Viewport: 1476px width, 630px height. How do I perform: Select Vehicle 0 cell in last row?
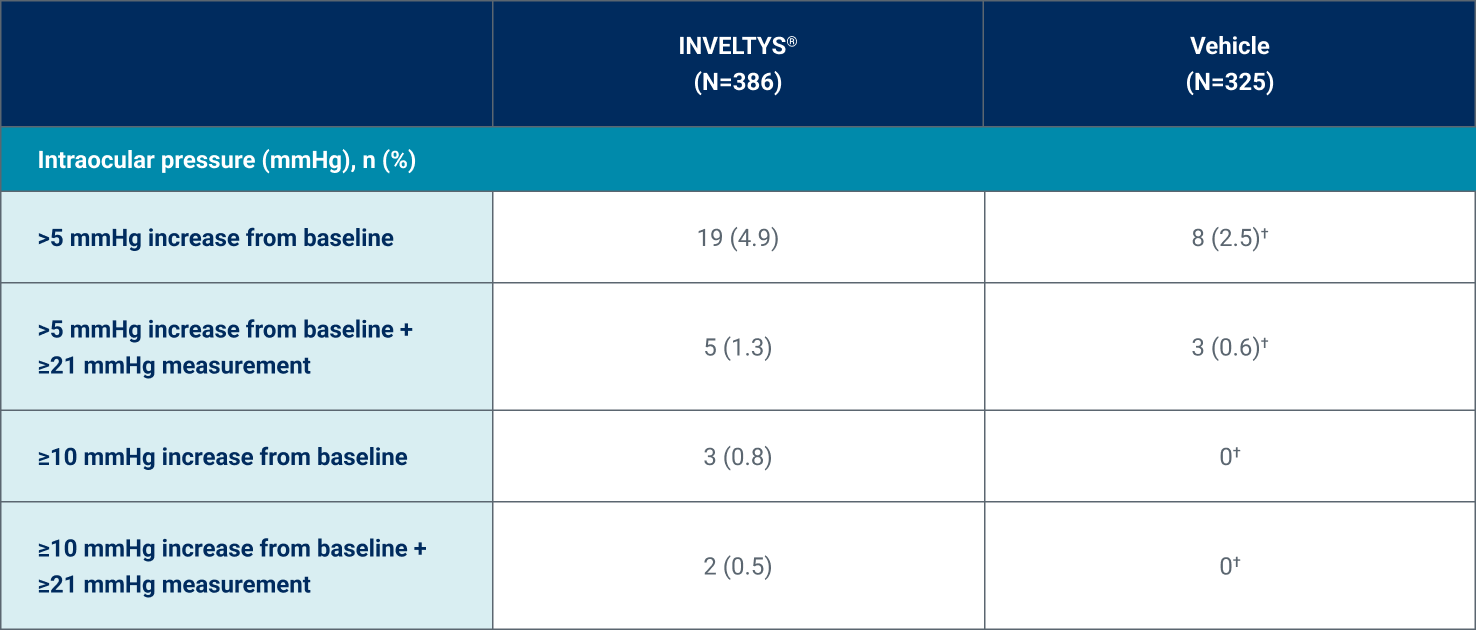[x=1230, y=566]
